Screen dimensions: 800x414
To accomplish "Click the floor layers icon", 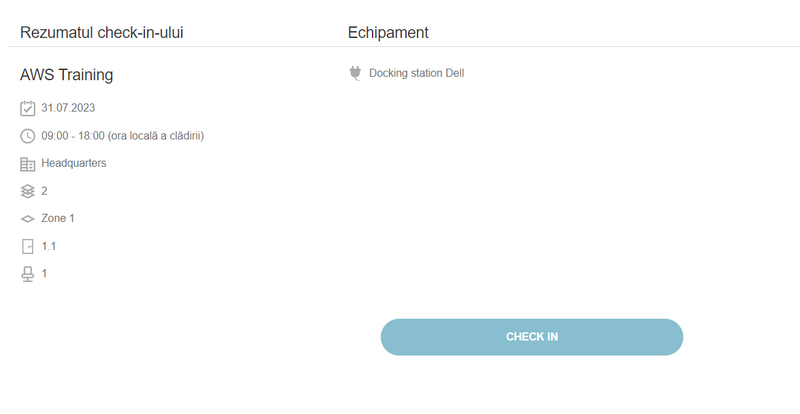I will coord(28,191).
